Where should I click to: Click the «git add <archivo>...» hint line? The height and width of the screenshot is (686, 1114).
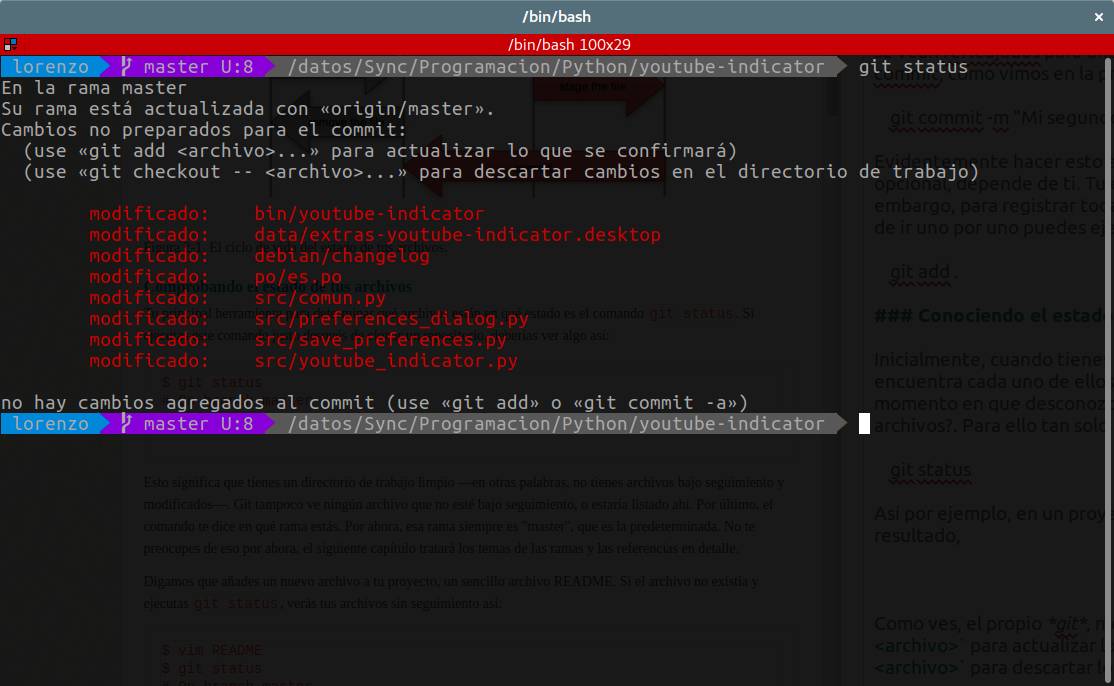pyautogui.click(x=380, y=151)
